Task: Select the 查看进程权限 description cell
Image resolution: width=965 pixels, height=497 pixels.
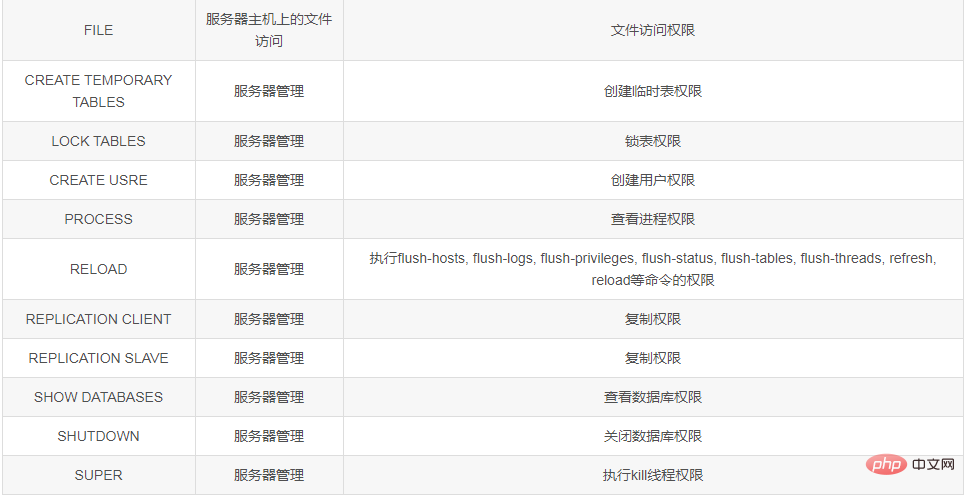Action: (x=653, y=219)
